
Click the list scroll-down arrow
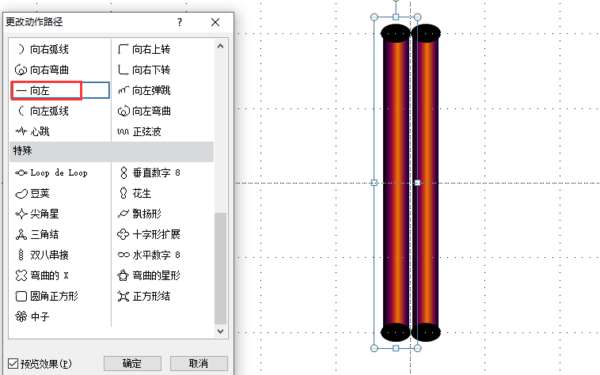pos(220,331)
